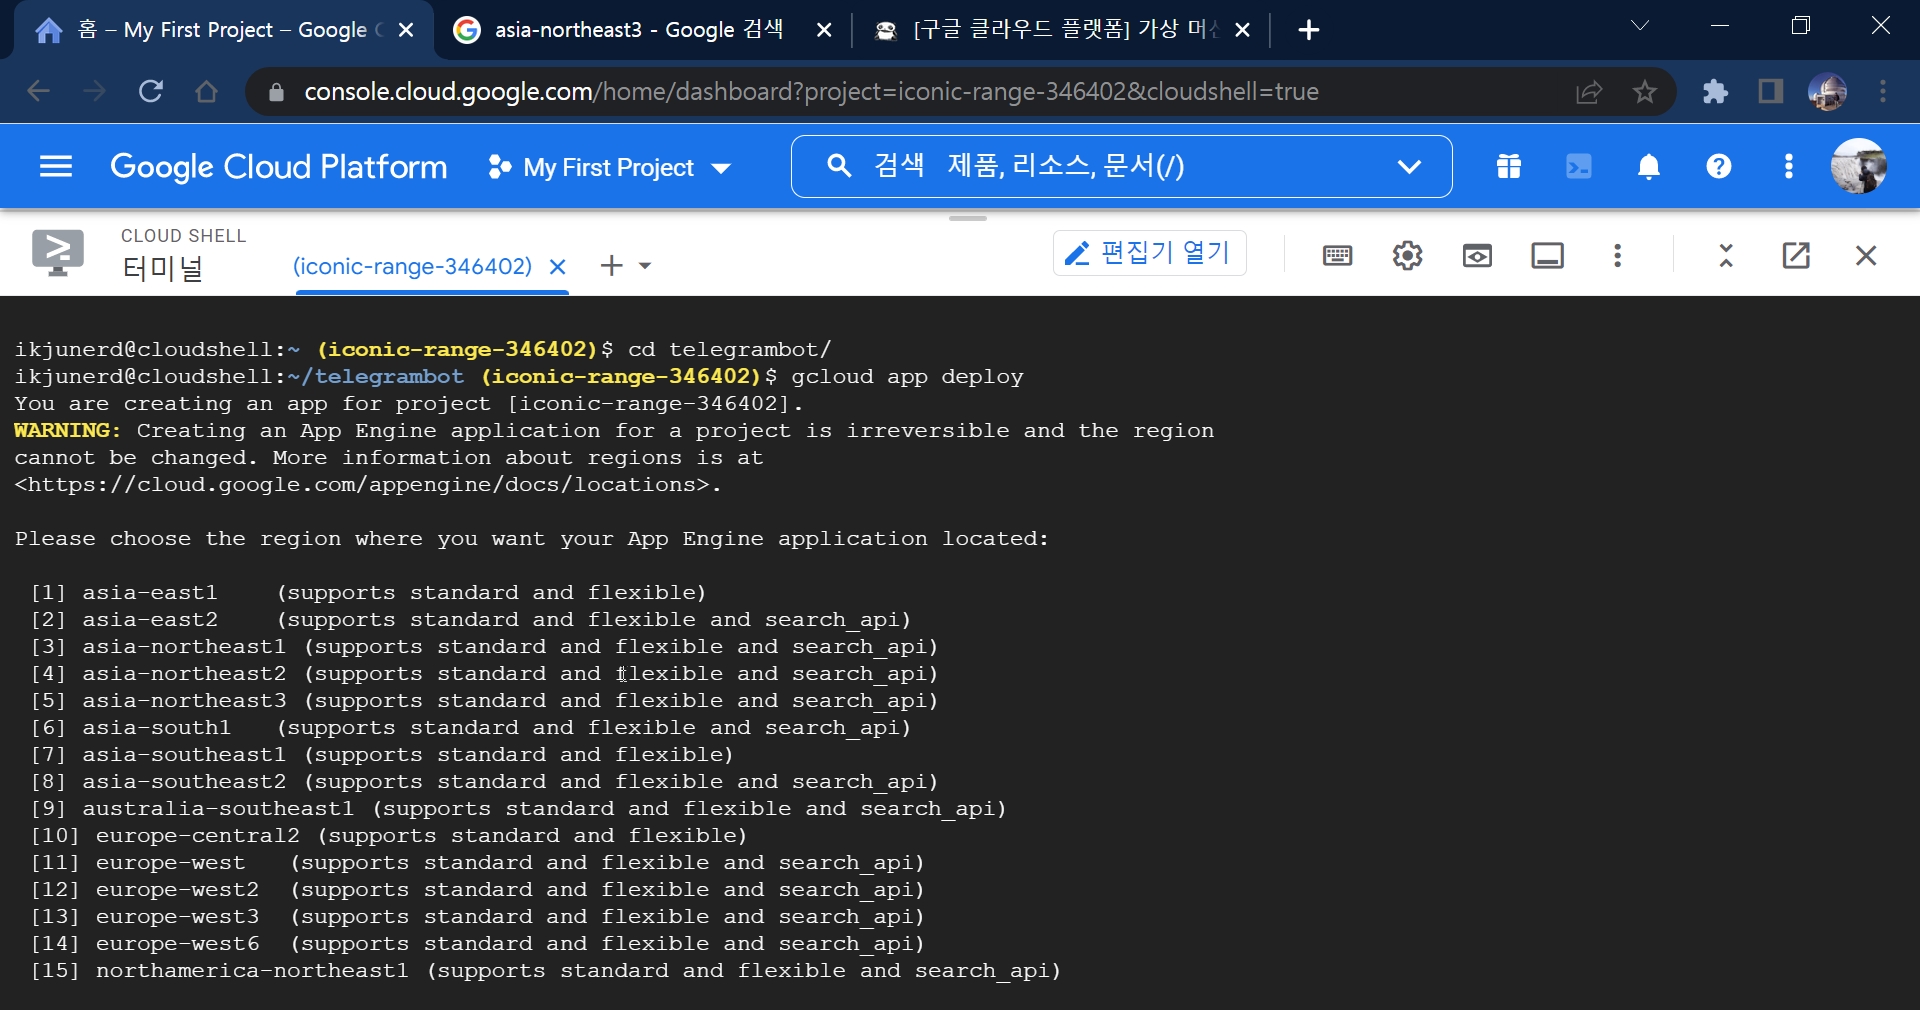
Task: Switch to the asia-northeast3 Google search tab
Action: 640,30
